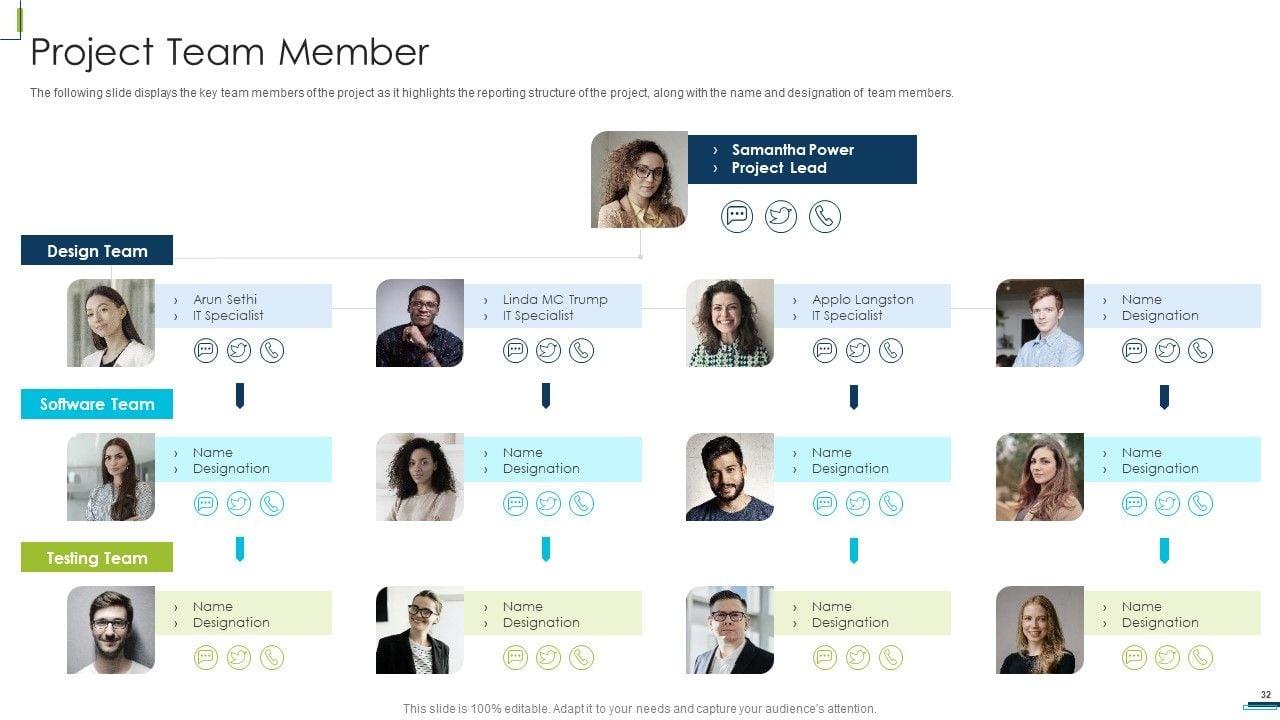Viewport: 1280px width, 720px height.
Task: Select the Design Team label
Action: click(97, 250)
